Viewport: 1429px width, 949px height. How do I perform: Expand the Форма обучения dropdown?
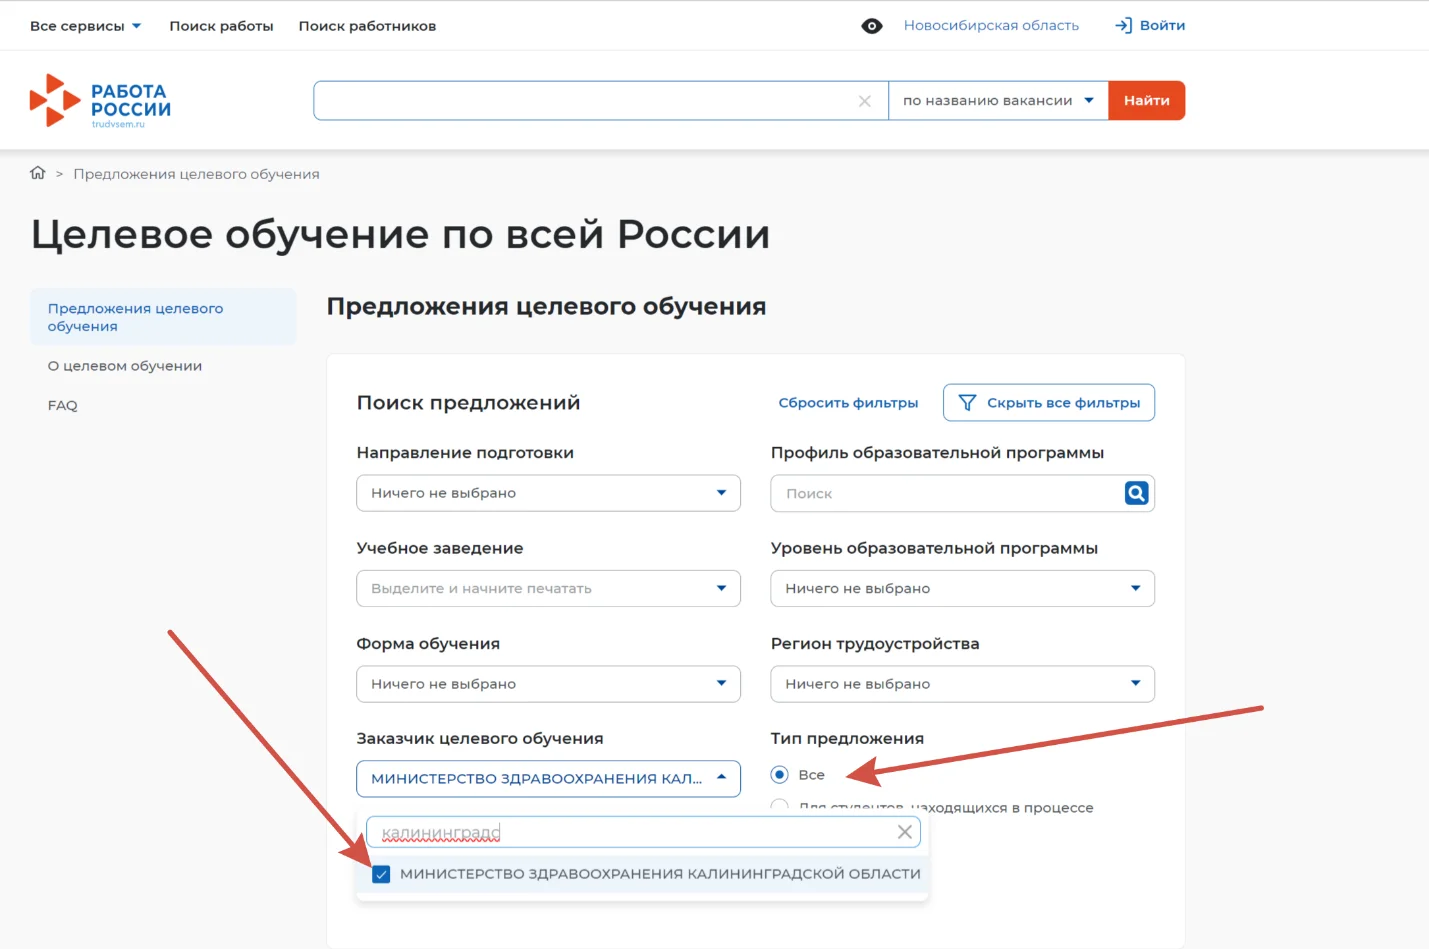pyautogui.click(x=548, y=684)
